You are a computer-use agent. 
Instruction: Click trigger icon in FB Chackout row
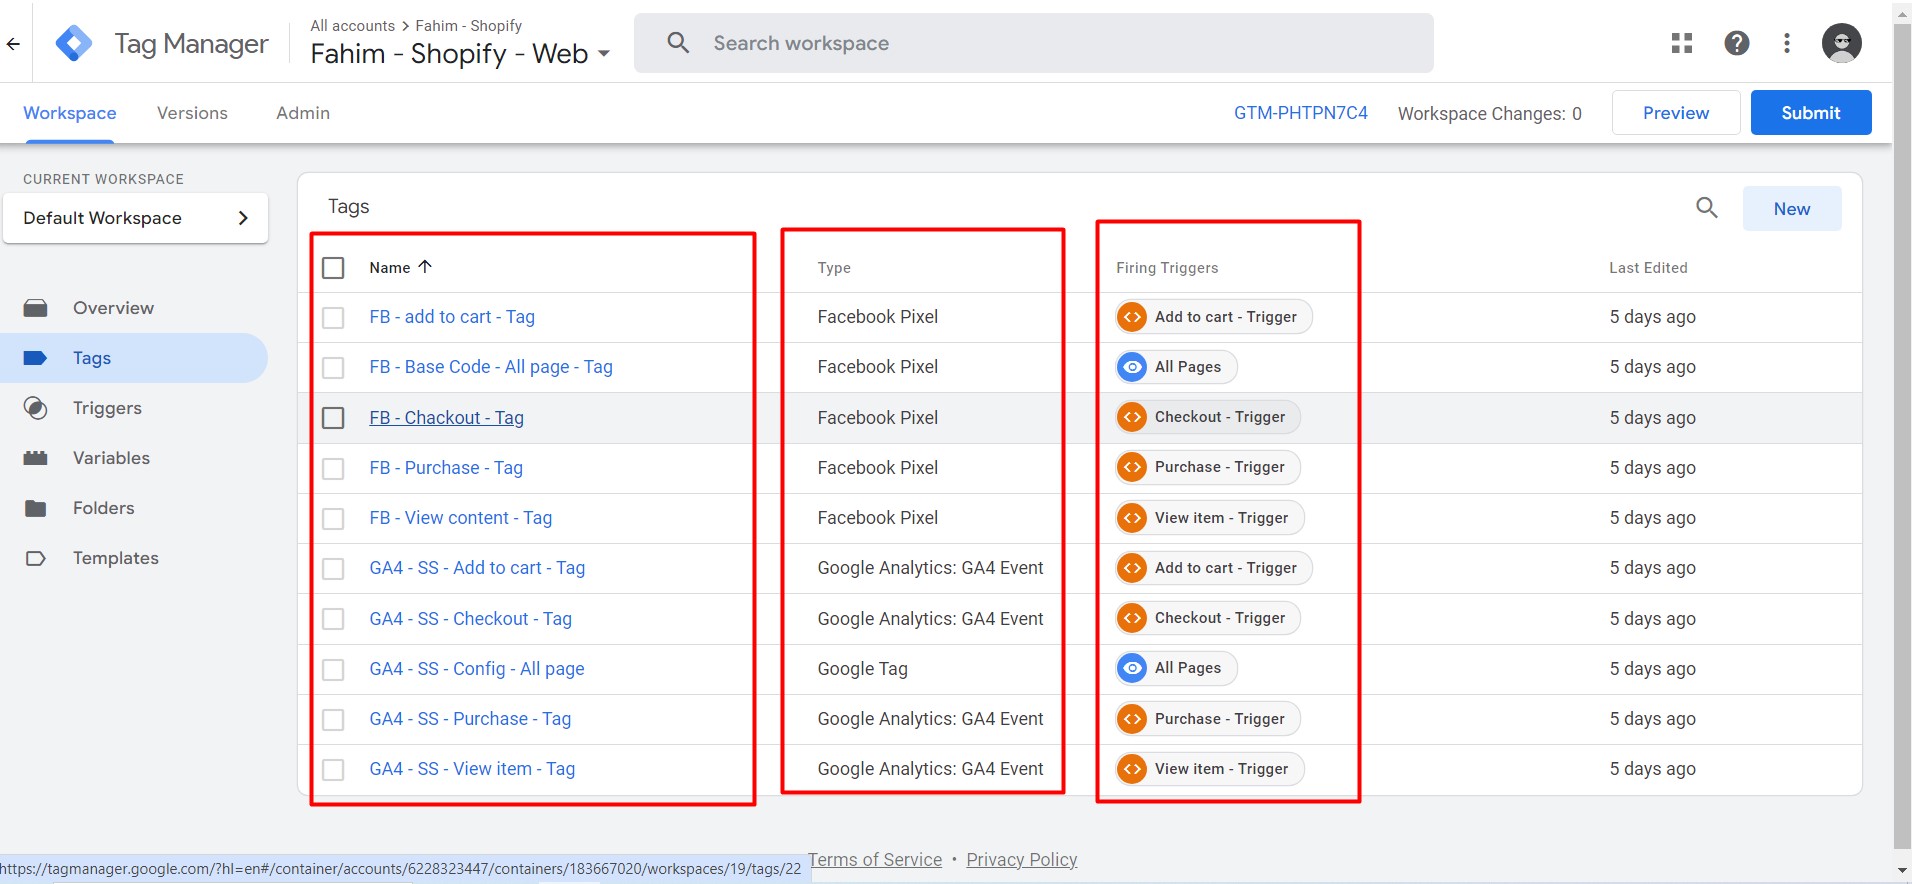1132,417
